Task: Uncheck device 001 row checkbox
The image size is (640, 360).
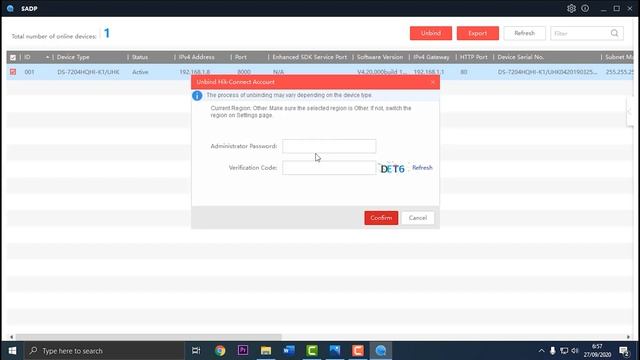Action: (13, 72)
